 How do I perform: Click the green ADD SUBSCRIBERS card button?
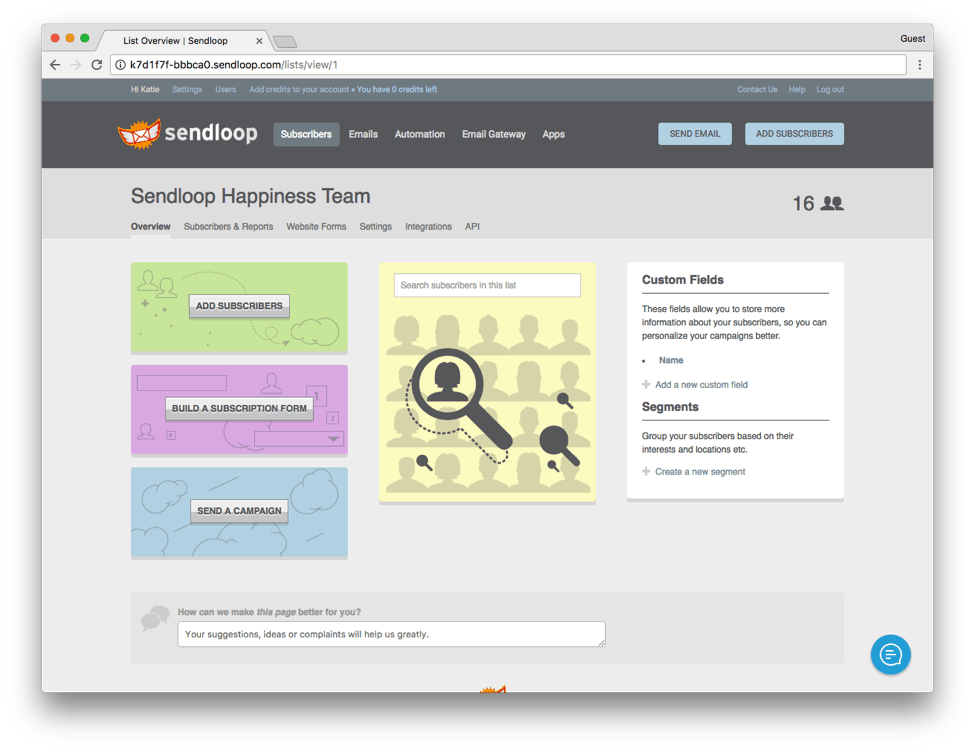[239, 306]
